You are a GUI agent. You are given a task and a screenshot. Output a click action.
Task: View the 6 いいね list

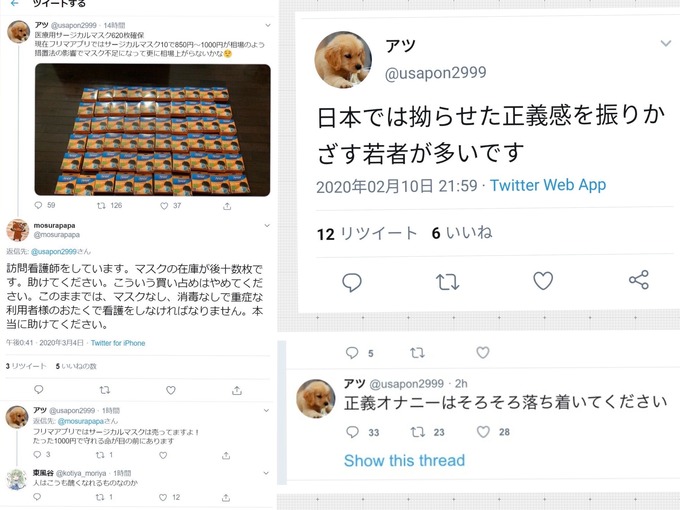click(462, 233)
